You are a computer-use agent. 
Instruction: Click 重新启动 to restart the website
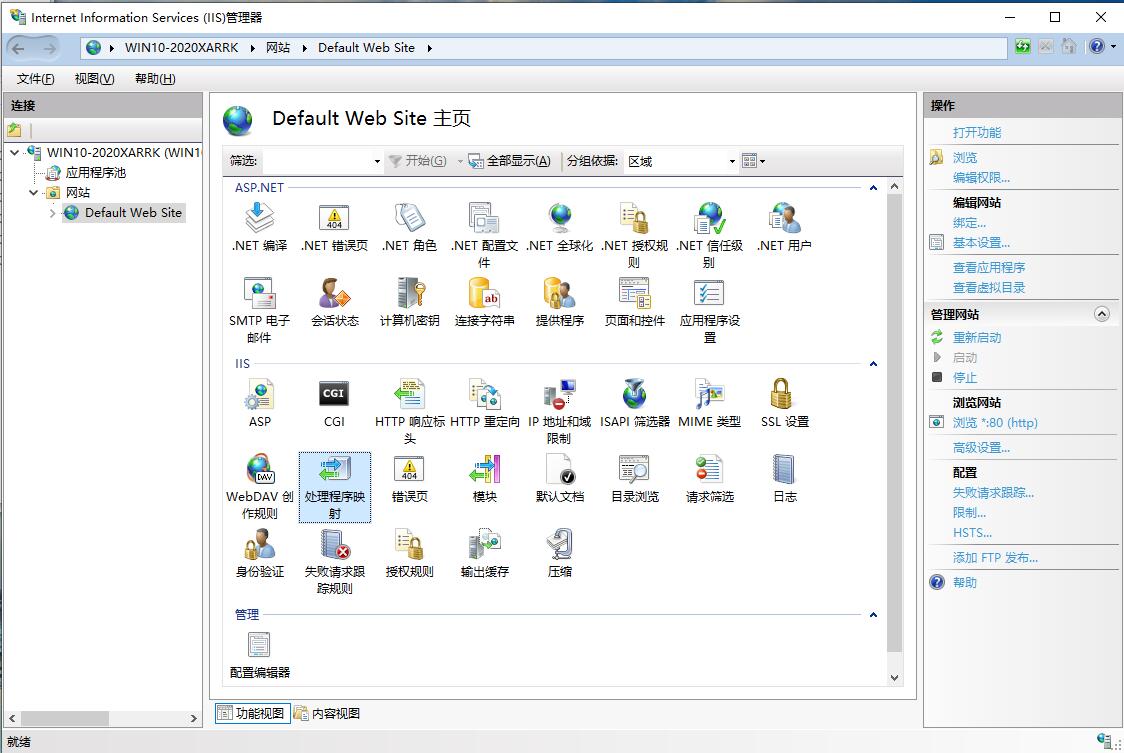(x=976, y=338)
